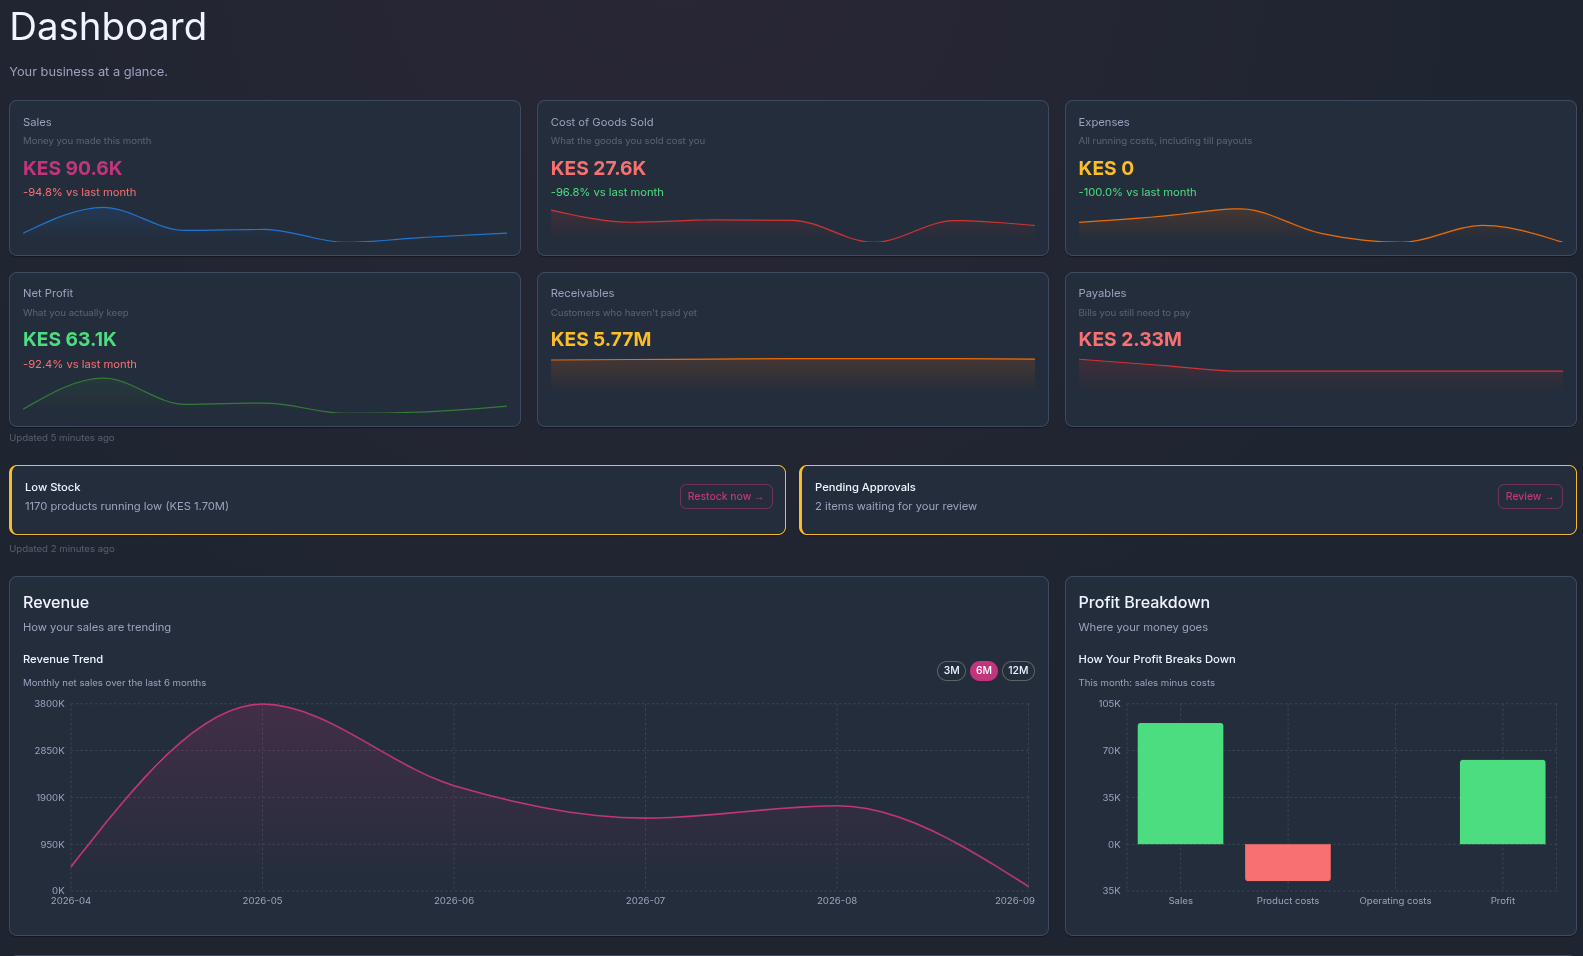Select the 6M revenue range
The width and height of the screenshot is (1583, 956).
984,671
